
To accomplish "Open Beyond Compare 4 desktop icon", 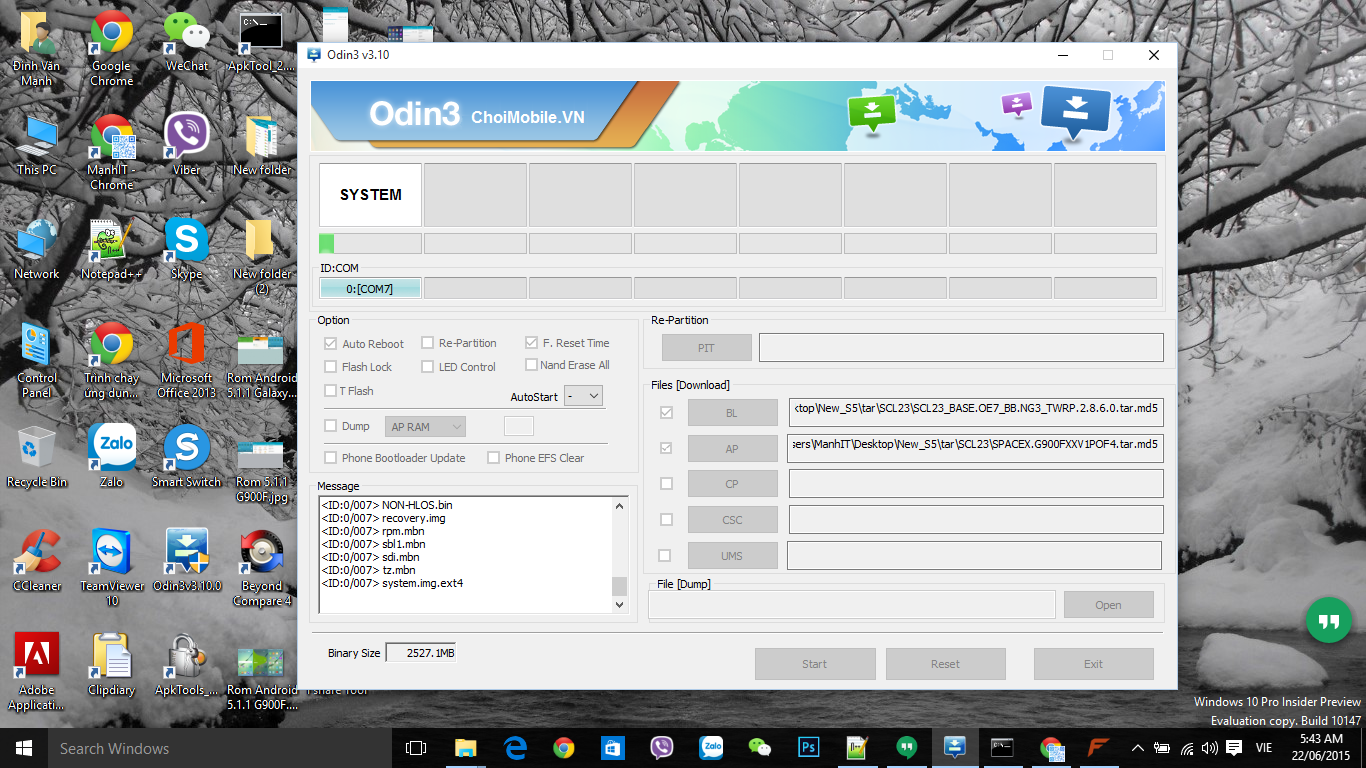I will 262,567.
